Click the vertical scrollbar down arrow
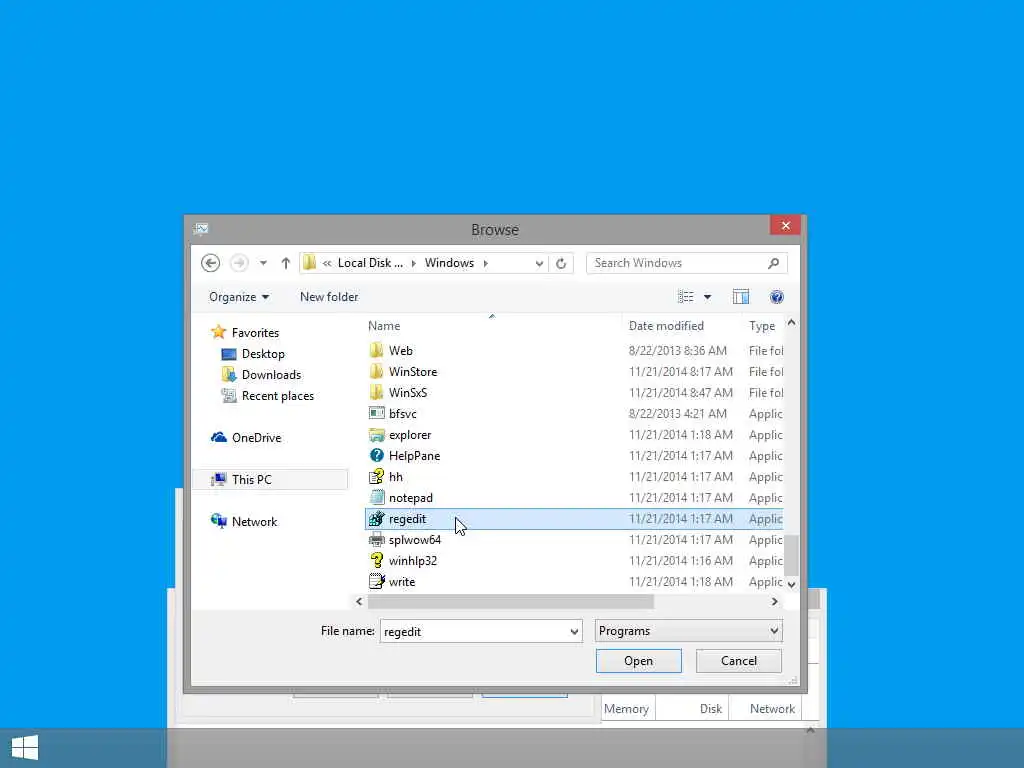Viewport: 1024px width, 768px height. [791, 584]
